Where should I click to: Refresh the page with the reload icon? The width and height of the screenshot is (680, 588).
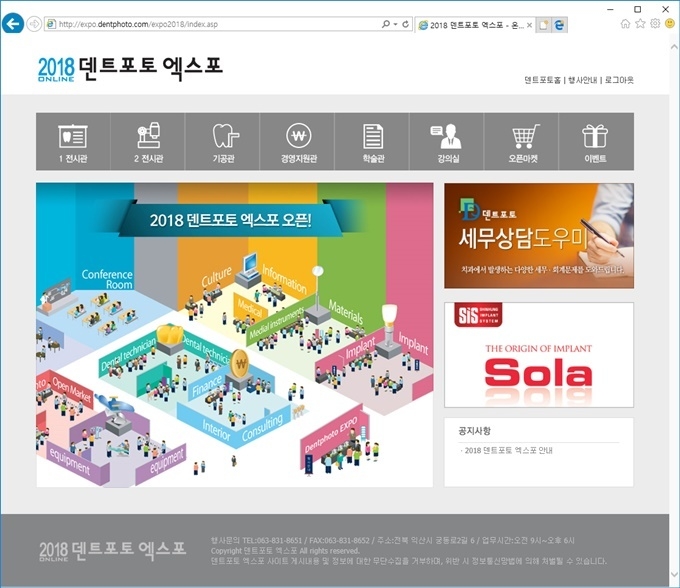[405, 24]
